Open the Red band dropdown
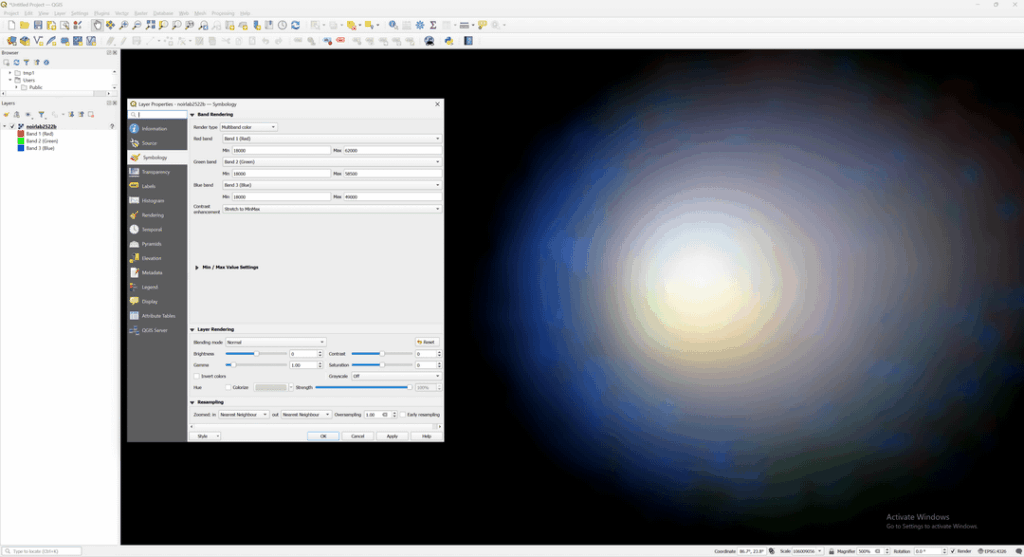This screenshot has height=557, width=1024. [x=332, y=139]
